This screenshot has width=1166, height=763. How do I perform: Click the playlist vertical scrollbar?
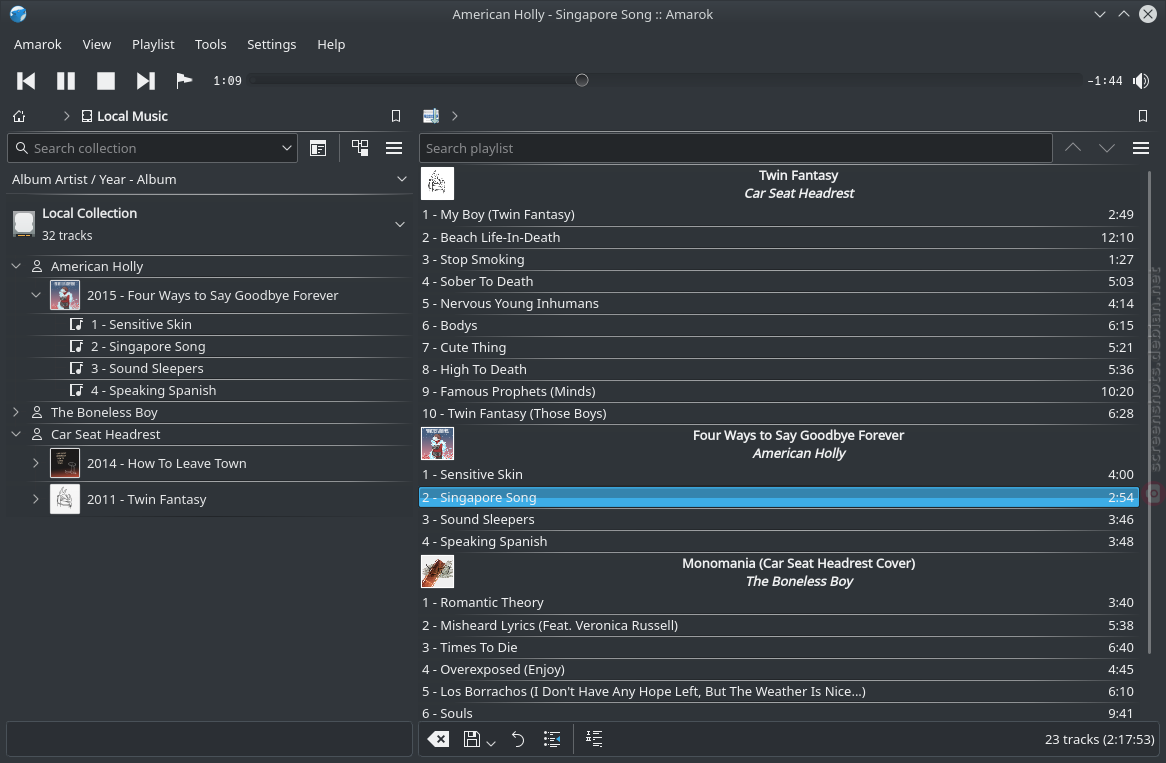coord(1150,413)
